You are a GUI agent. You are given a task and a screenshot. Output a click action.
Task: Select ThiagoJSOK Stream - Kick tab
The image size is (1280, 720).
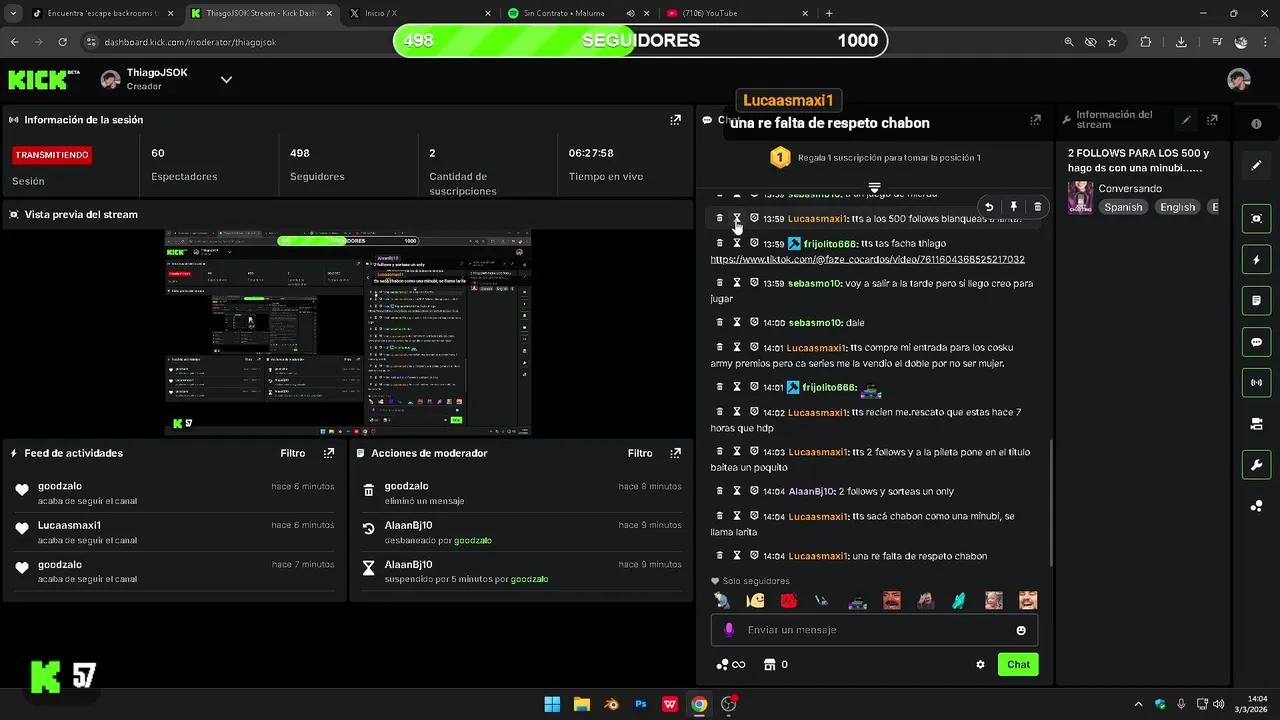click(x=260, y=13)
